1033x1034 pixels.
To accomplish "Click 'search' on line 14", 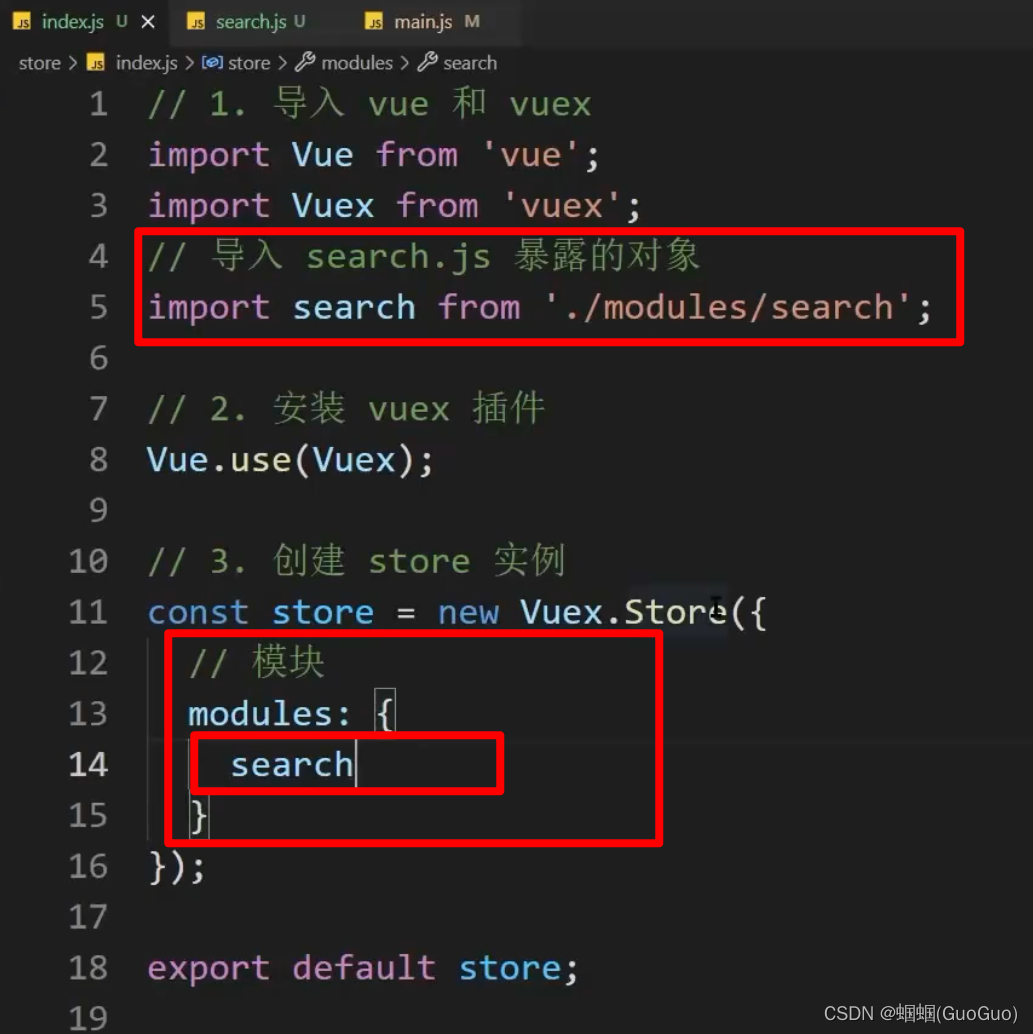I will click(292, 765).
